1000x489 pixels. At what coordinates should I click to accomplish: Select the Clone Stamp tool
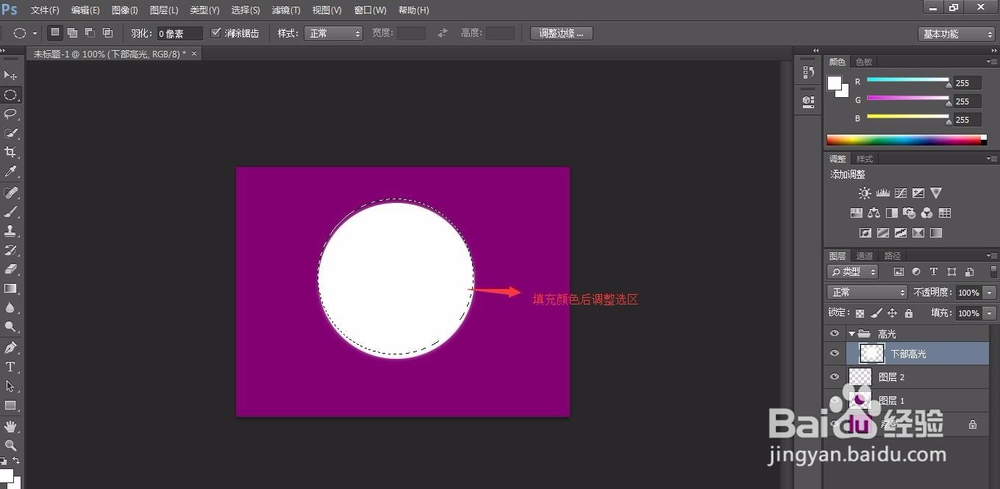pos(10,231)
